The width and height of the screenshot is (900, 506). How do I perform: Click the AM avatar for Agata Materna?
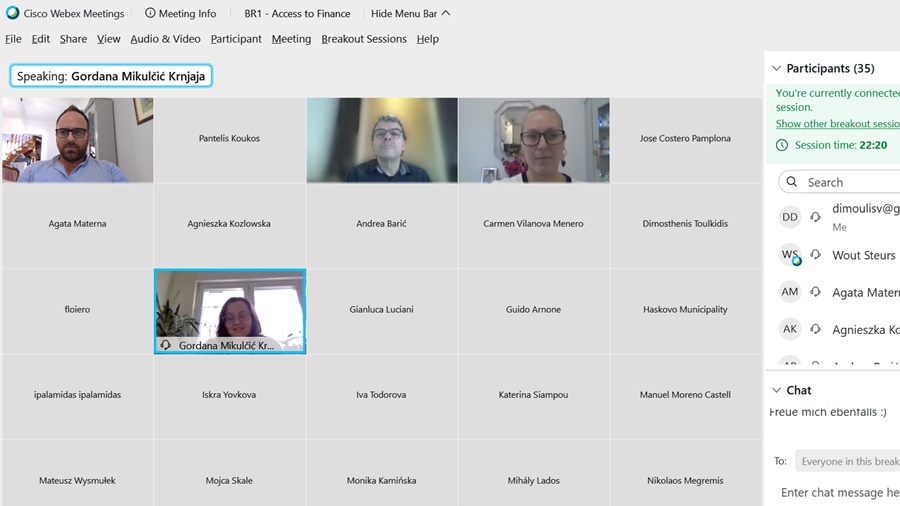(790, 292)
